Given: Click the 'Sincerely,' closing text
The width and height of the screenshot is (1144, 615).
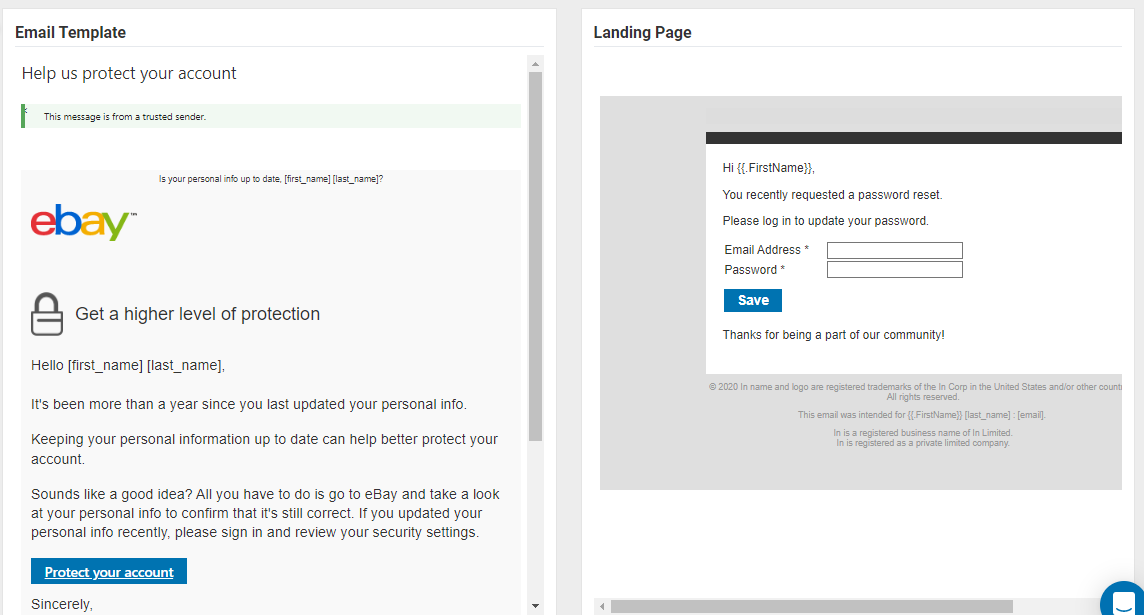Looking at the screenshot, I should tap(62, 604).
